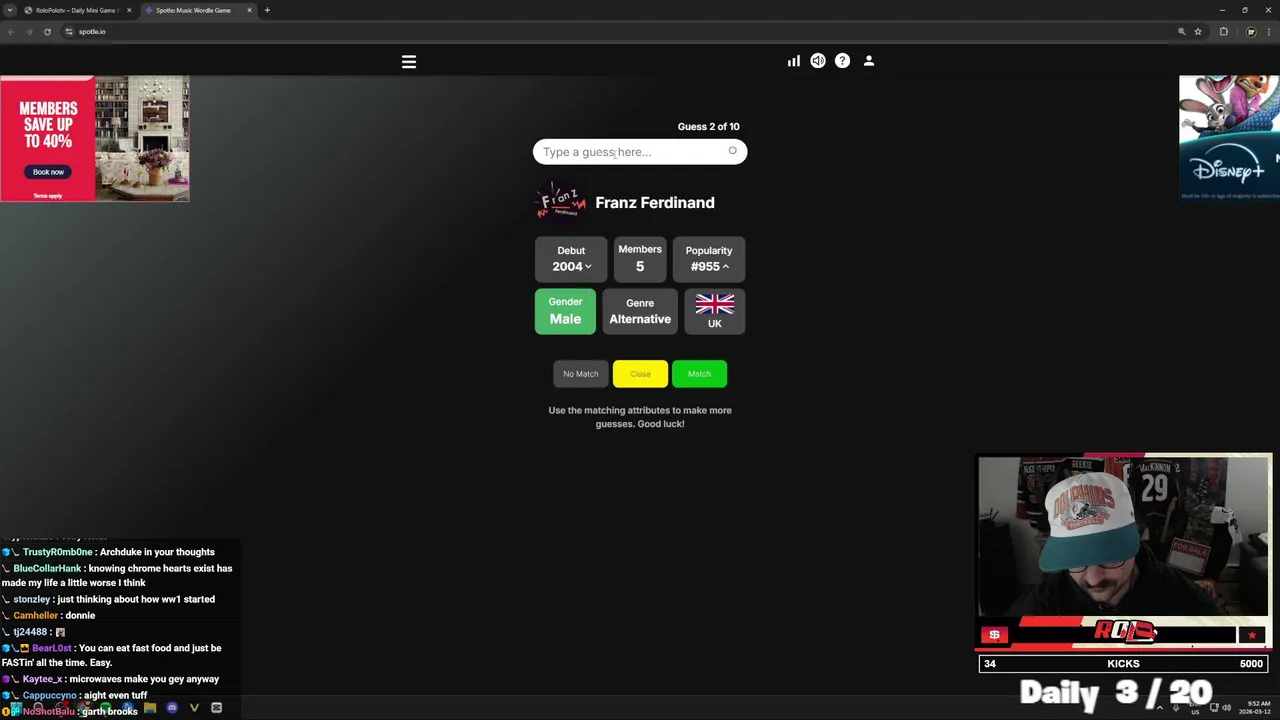Click the gray No Match legend swatch

click(x=581, y=374)
